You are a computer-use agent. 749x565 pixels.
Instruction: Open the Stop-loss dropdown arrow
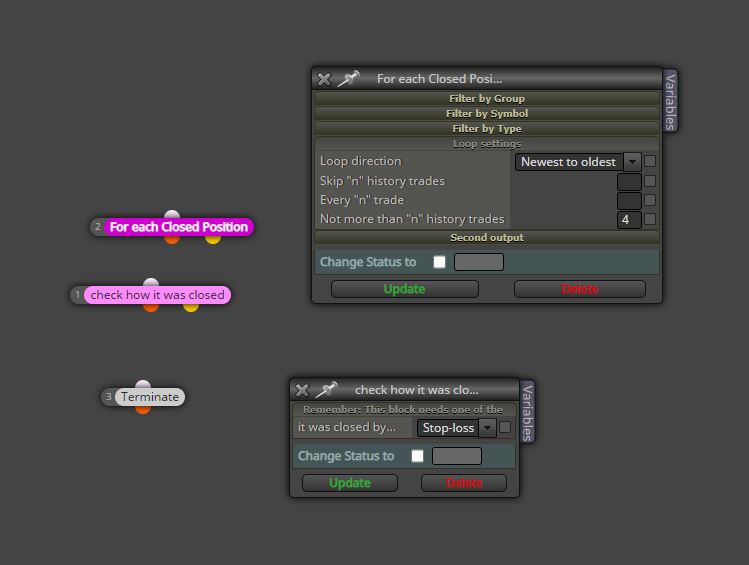pos(487,427)
